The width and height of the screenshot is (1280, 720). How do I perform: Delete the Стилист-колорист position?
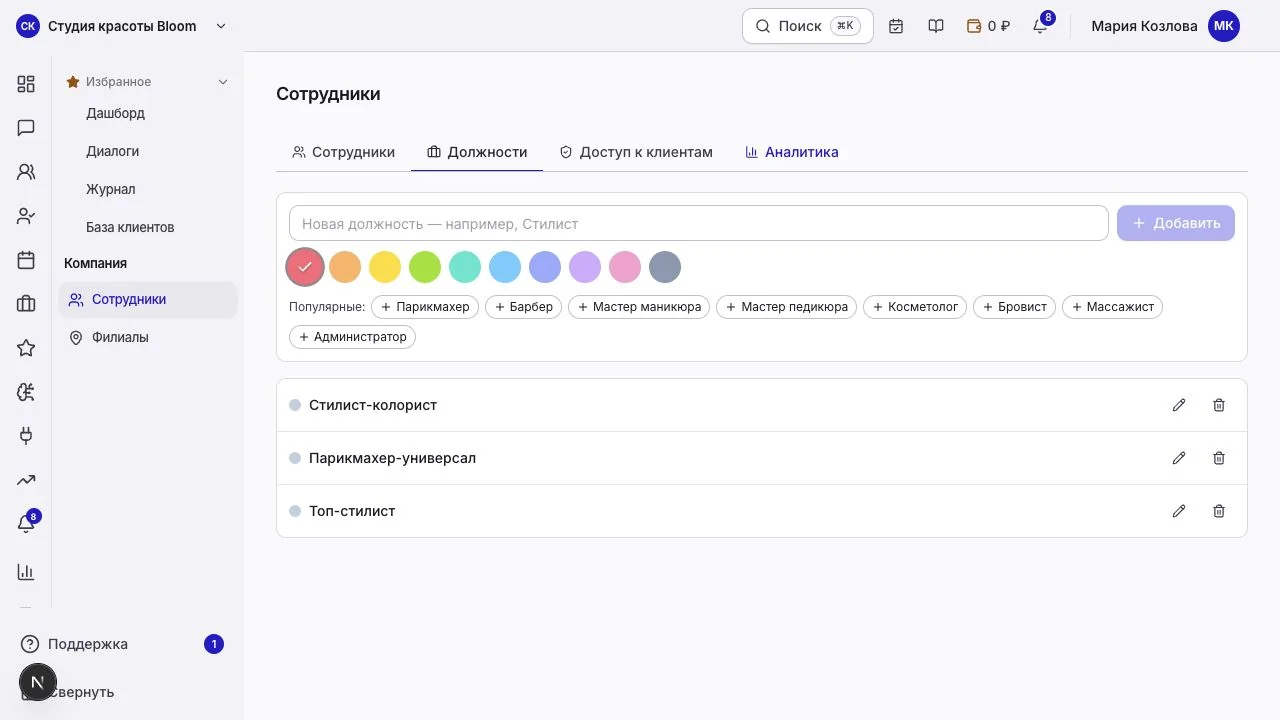click(1219, 405)
